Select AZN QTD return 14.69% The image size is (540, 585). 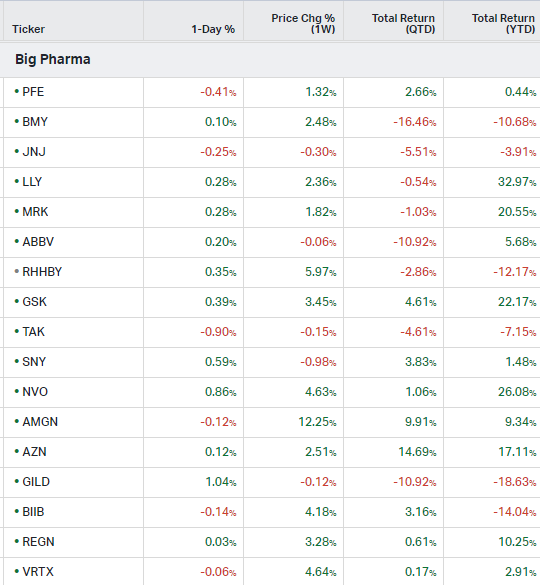pos(417,452)
